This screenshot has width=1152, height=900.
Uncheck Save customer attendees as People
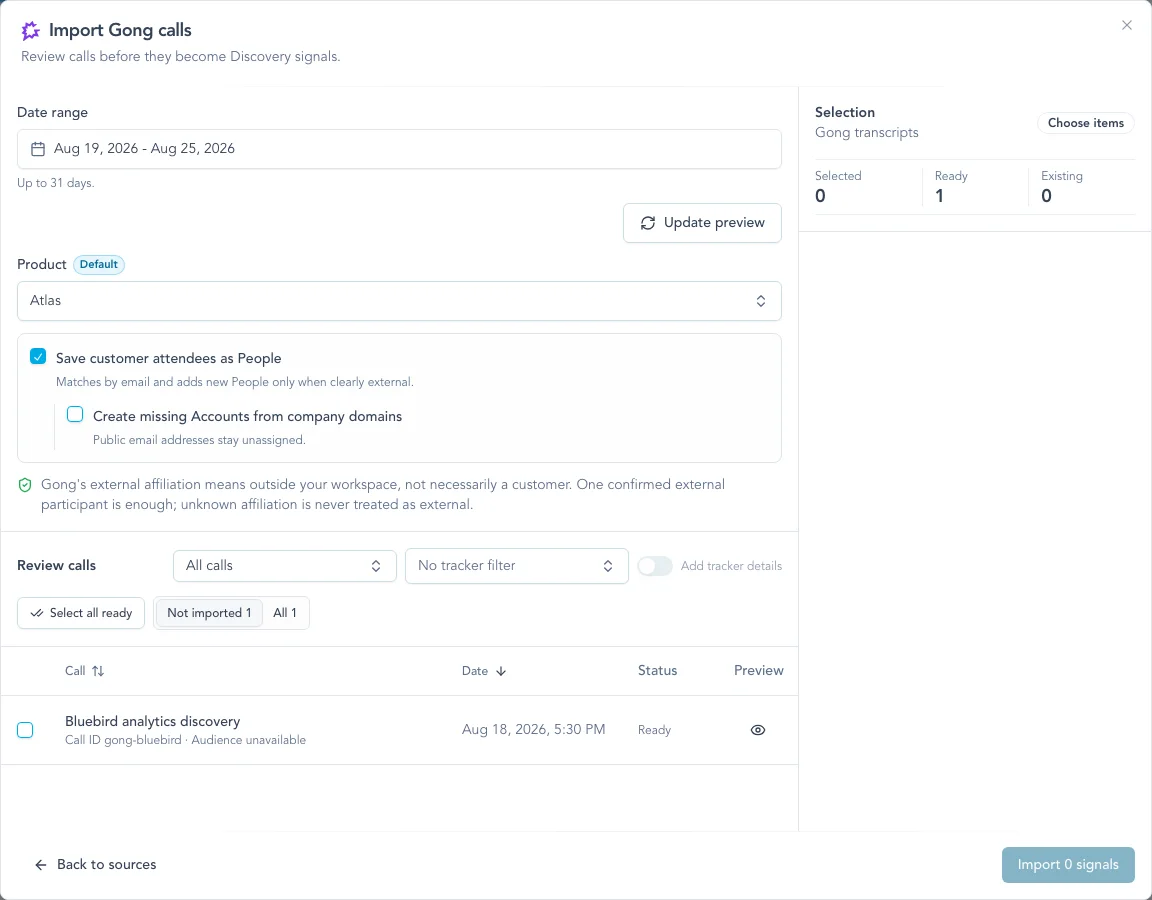tap(38, 356)
